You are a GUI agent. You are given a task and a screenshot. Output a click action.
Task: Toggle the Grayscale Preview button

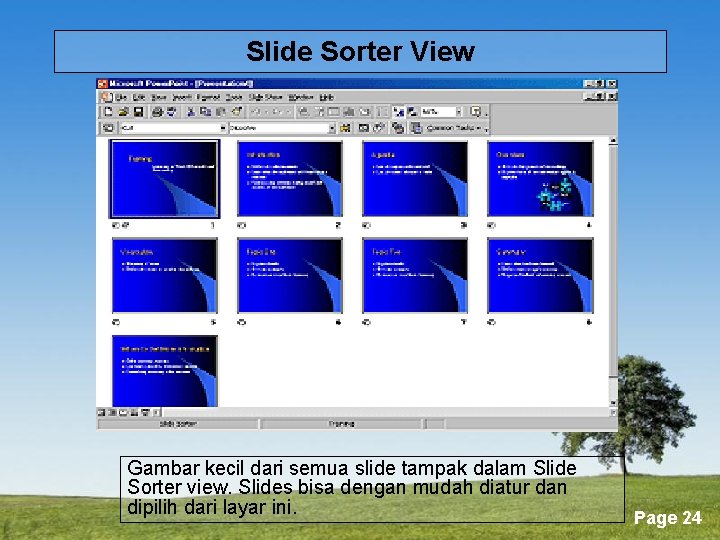coord(412,112)
